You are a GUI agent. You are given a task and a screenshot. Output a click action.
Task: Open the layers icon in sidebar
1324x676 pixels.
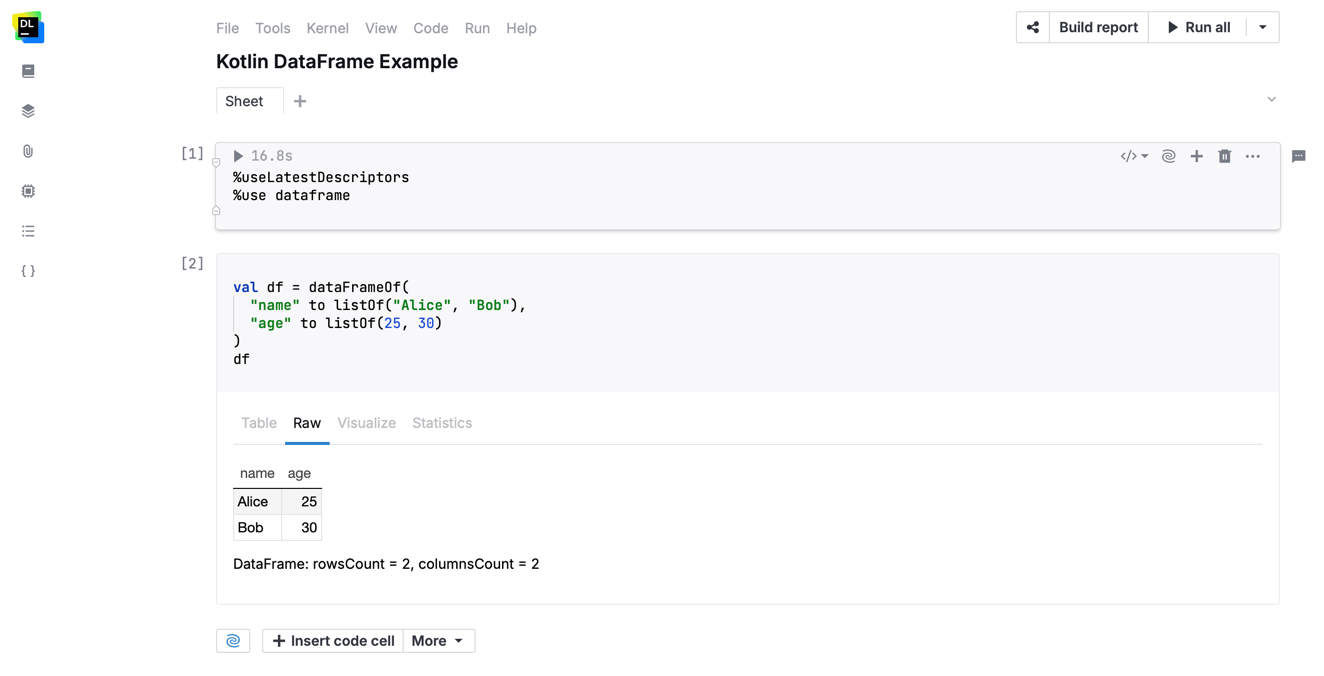[x=28, y=111]
